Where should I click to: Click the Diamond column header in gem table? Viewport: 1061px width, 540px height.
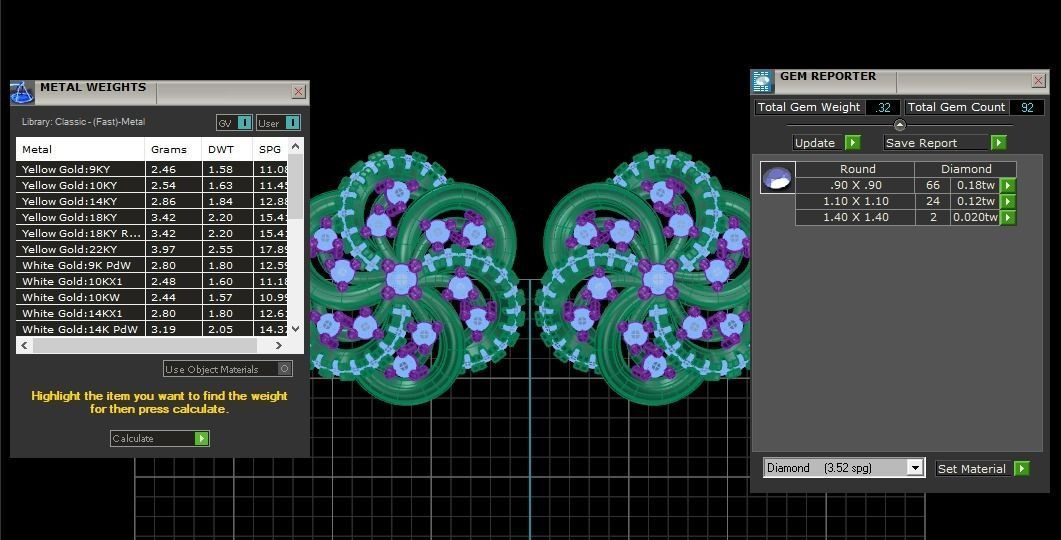click(x=966, y=169)
